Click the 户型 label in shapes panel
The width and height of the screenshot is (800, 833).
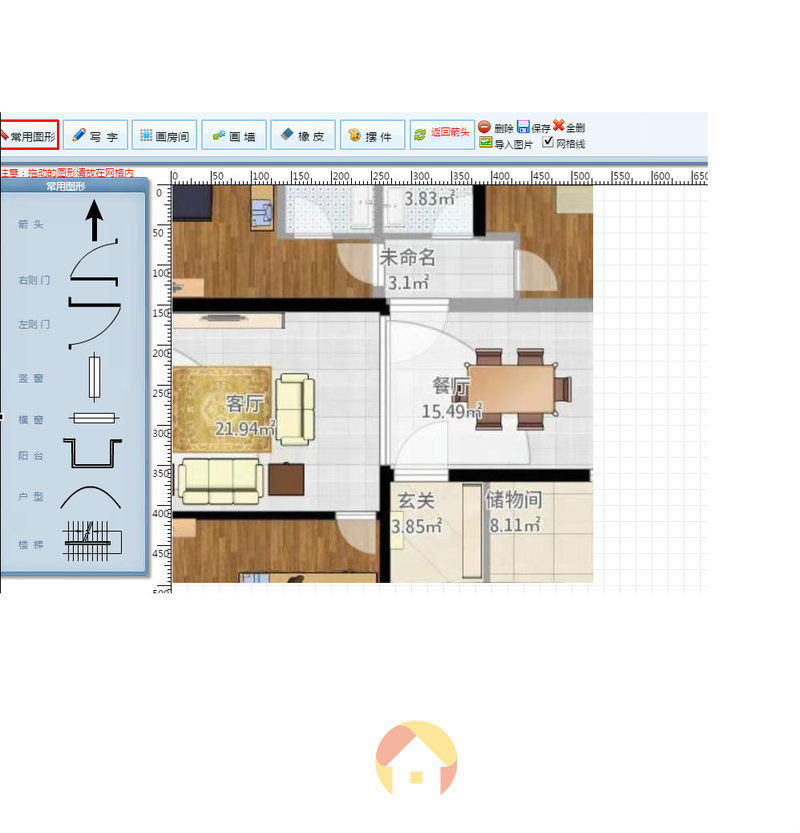[31, 497]
